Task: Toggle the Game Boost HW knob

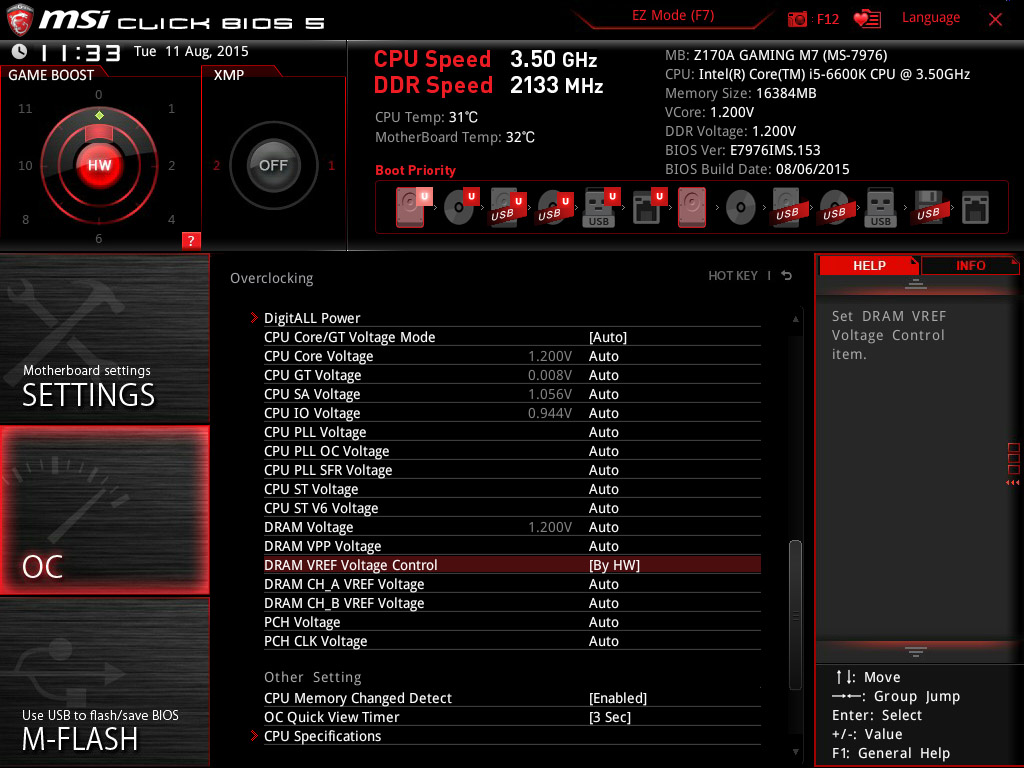Action: pyautogui.click(x=99, y=165)
